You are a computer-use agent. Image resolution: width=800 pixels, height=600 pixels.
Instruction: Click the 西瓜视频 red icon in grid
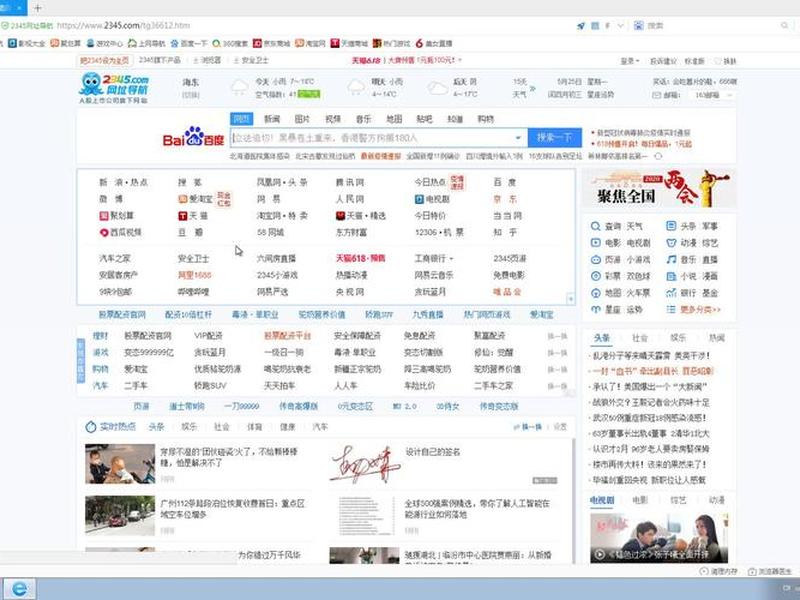(x=104, y=233)
